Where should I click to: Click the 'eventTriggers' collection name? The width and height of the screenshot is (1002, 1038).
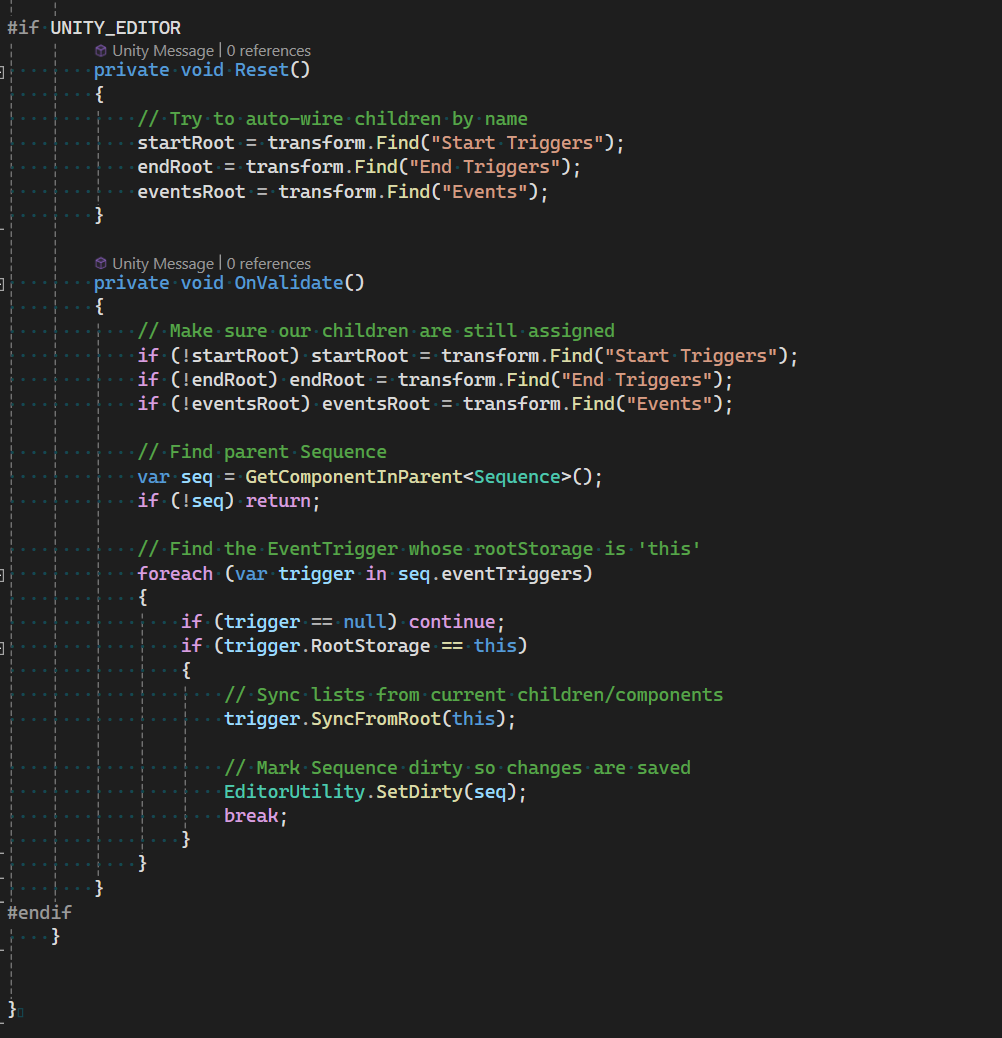510,573
